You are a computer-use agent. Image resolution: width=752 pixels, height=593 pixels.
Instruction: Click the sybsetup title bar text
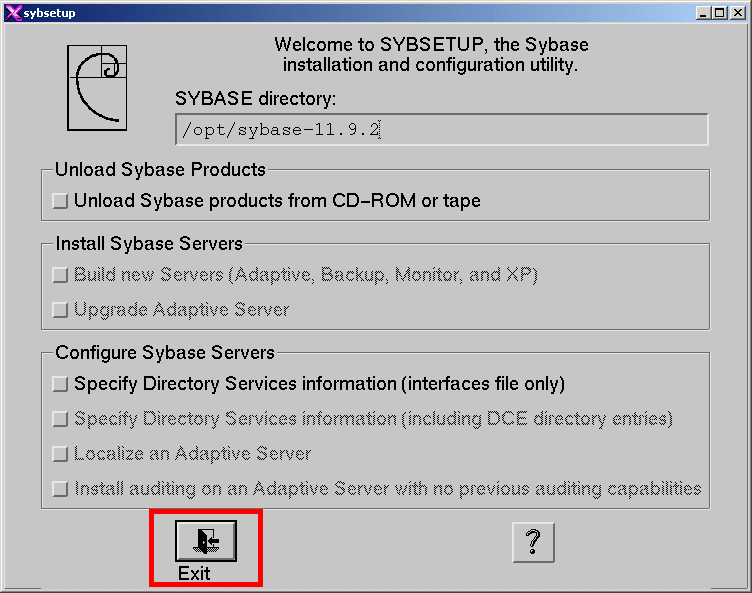coord(49,13)
